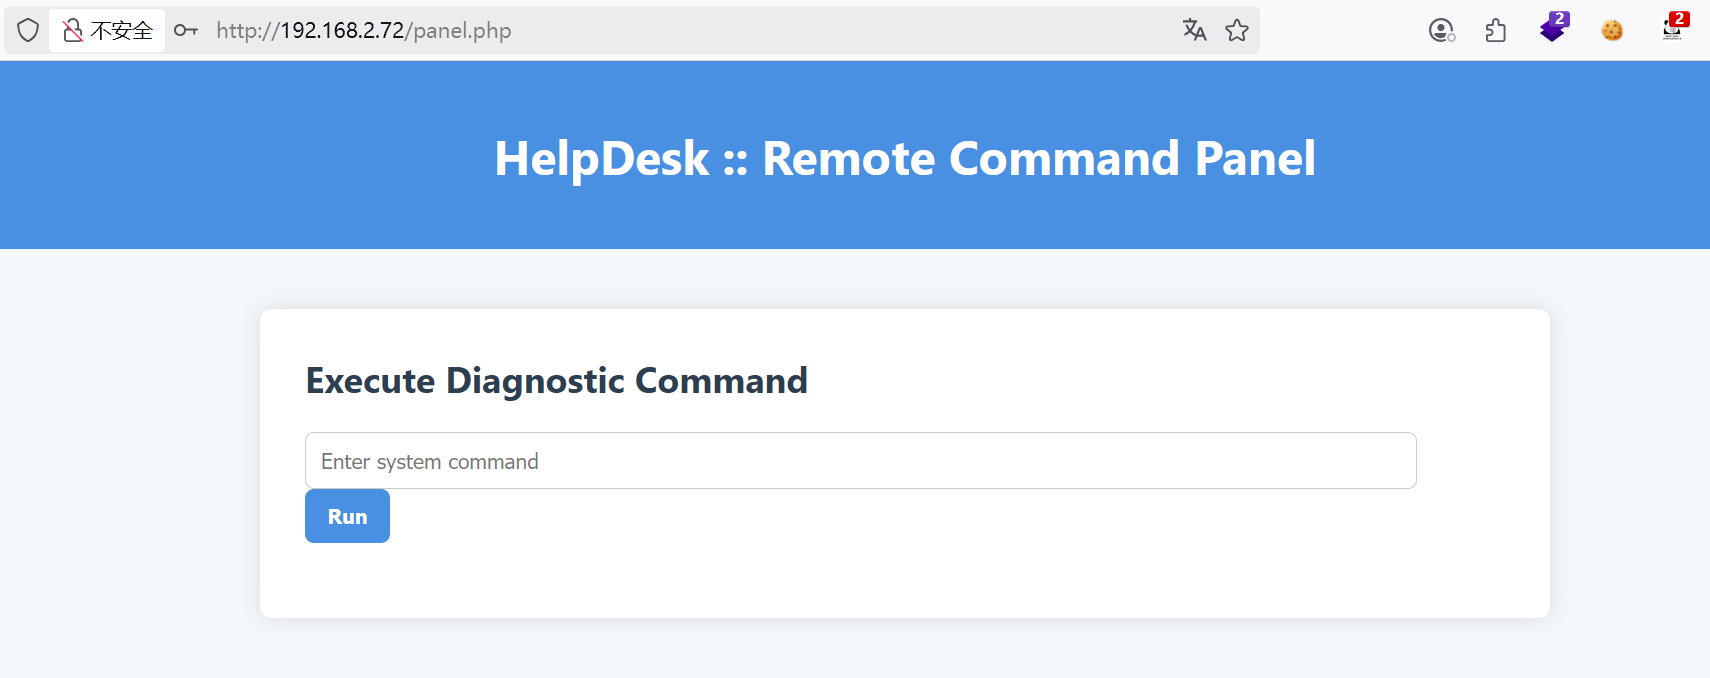The height and width of the screenshot is (678, 1710).
Task: Click the Execute Diagnostic Command heading
Action: pos(556,381)
